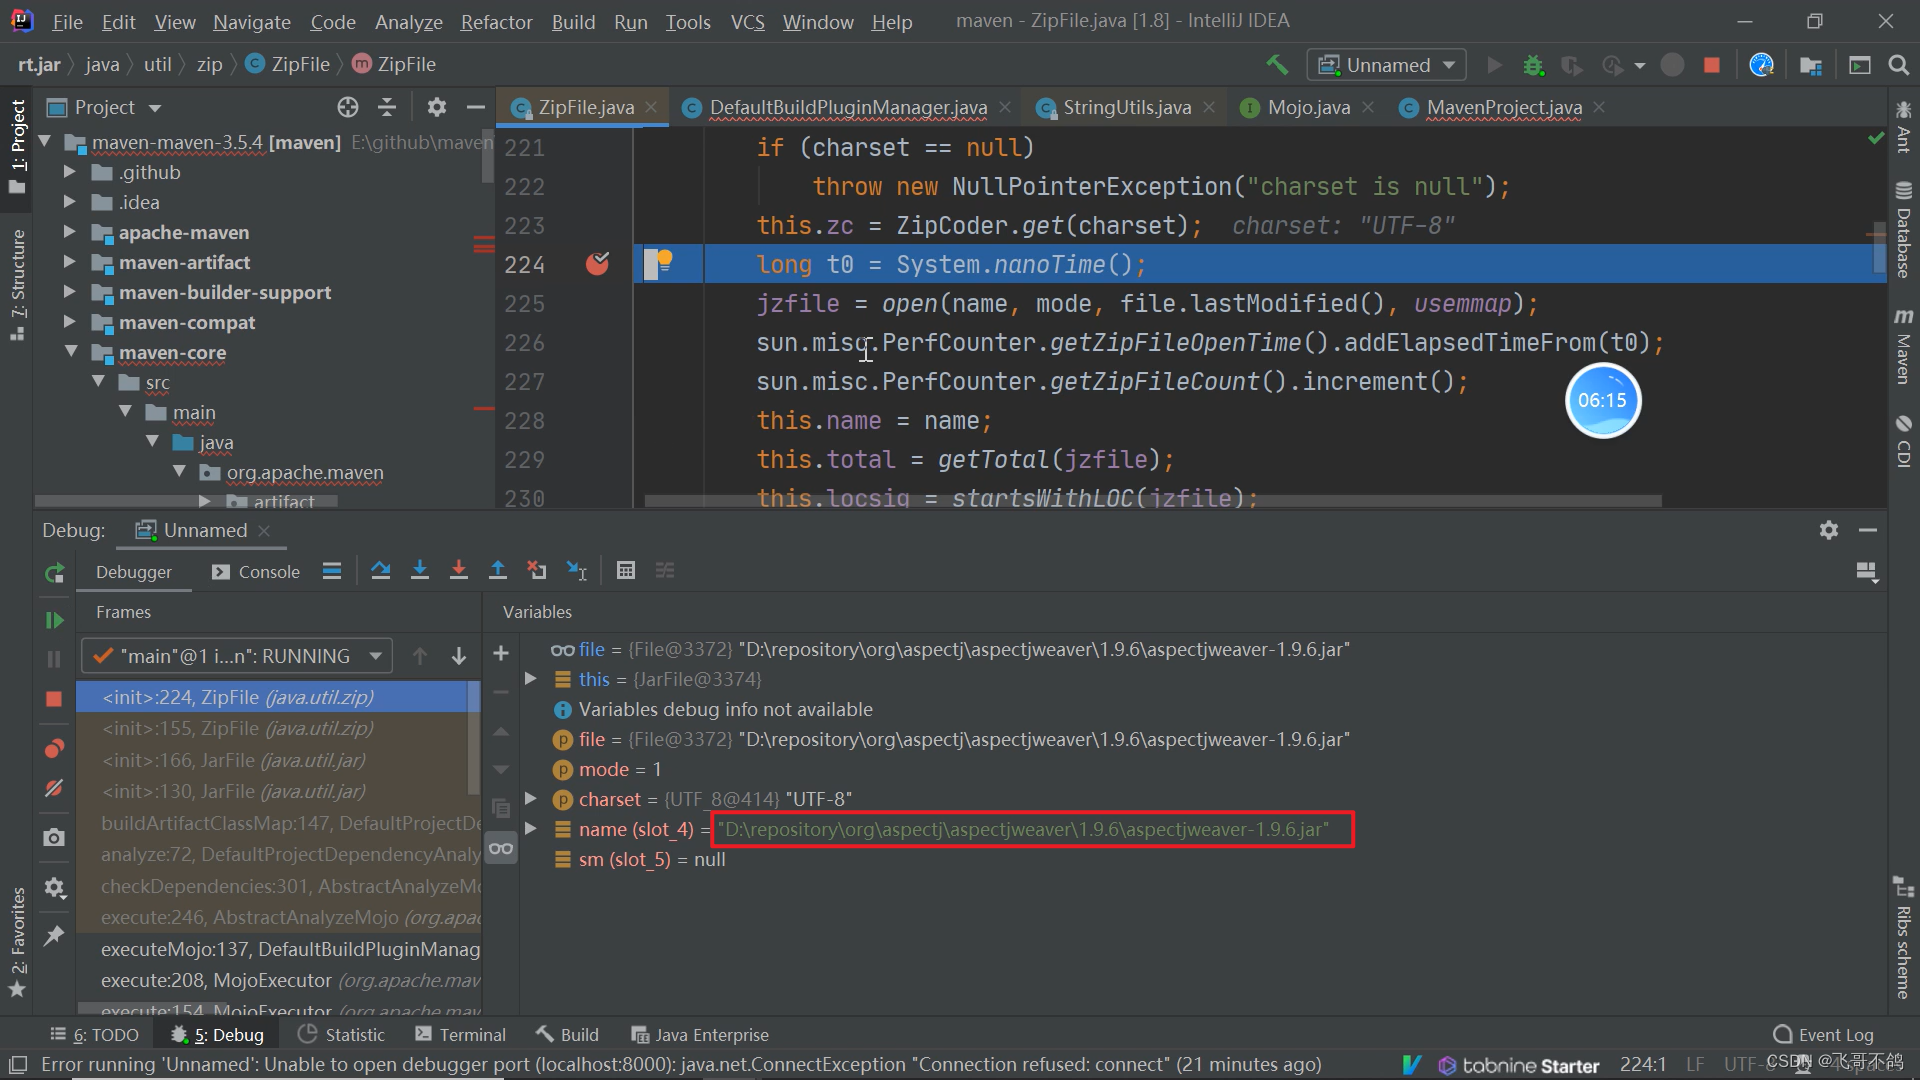The width and height of the screenshot is (1920, 1080).
Task: Toggle the Database tool window tab
Action: [x=1903, y=230]
